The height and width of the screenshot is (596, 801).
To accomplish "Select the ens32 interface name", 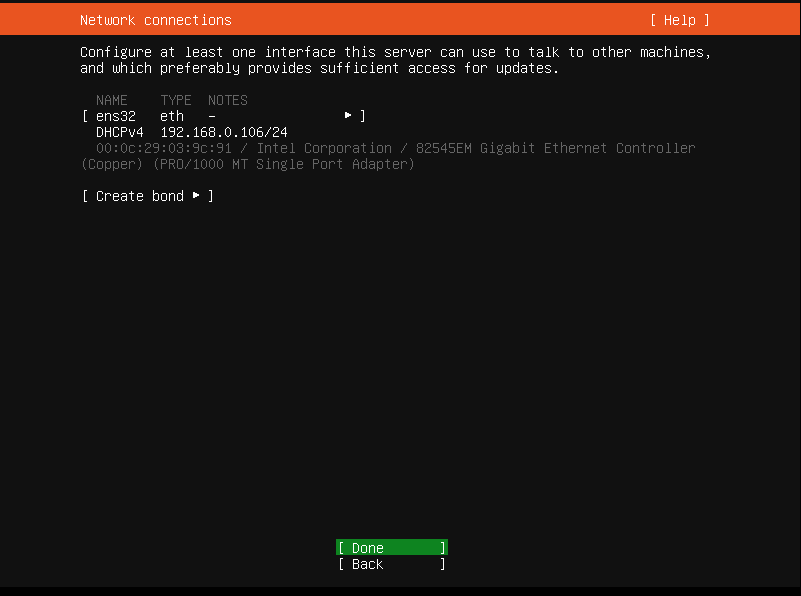I will click(x=115, y=116).
